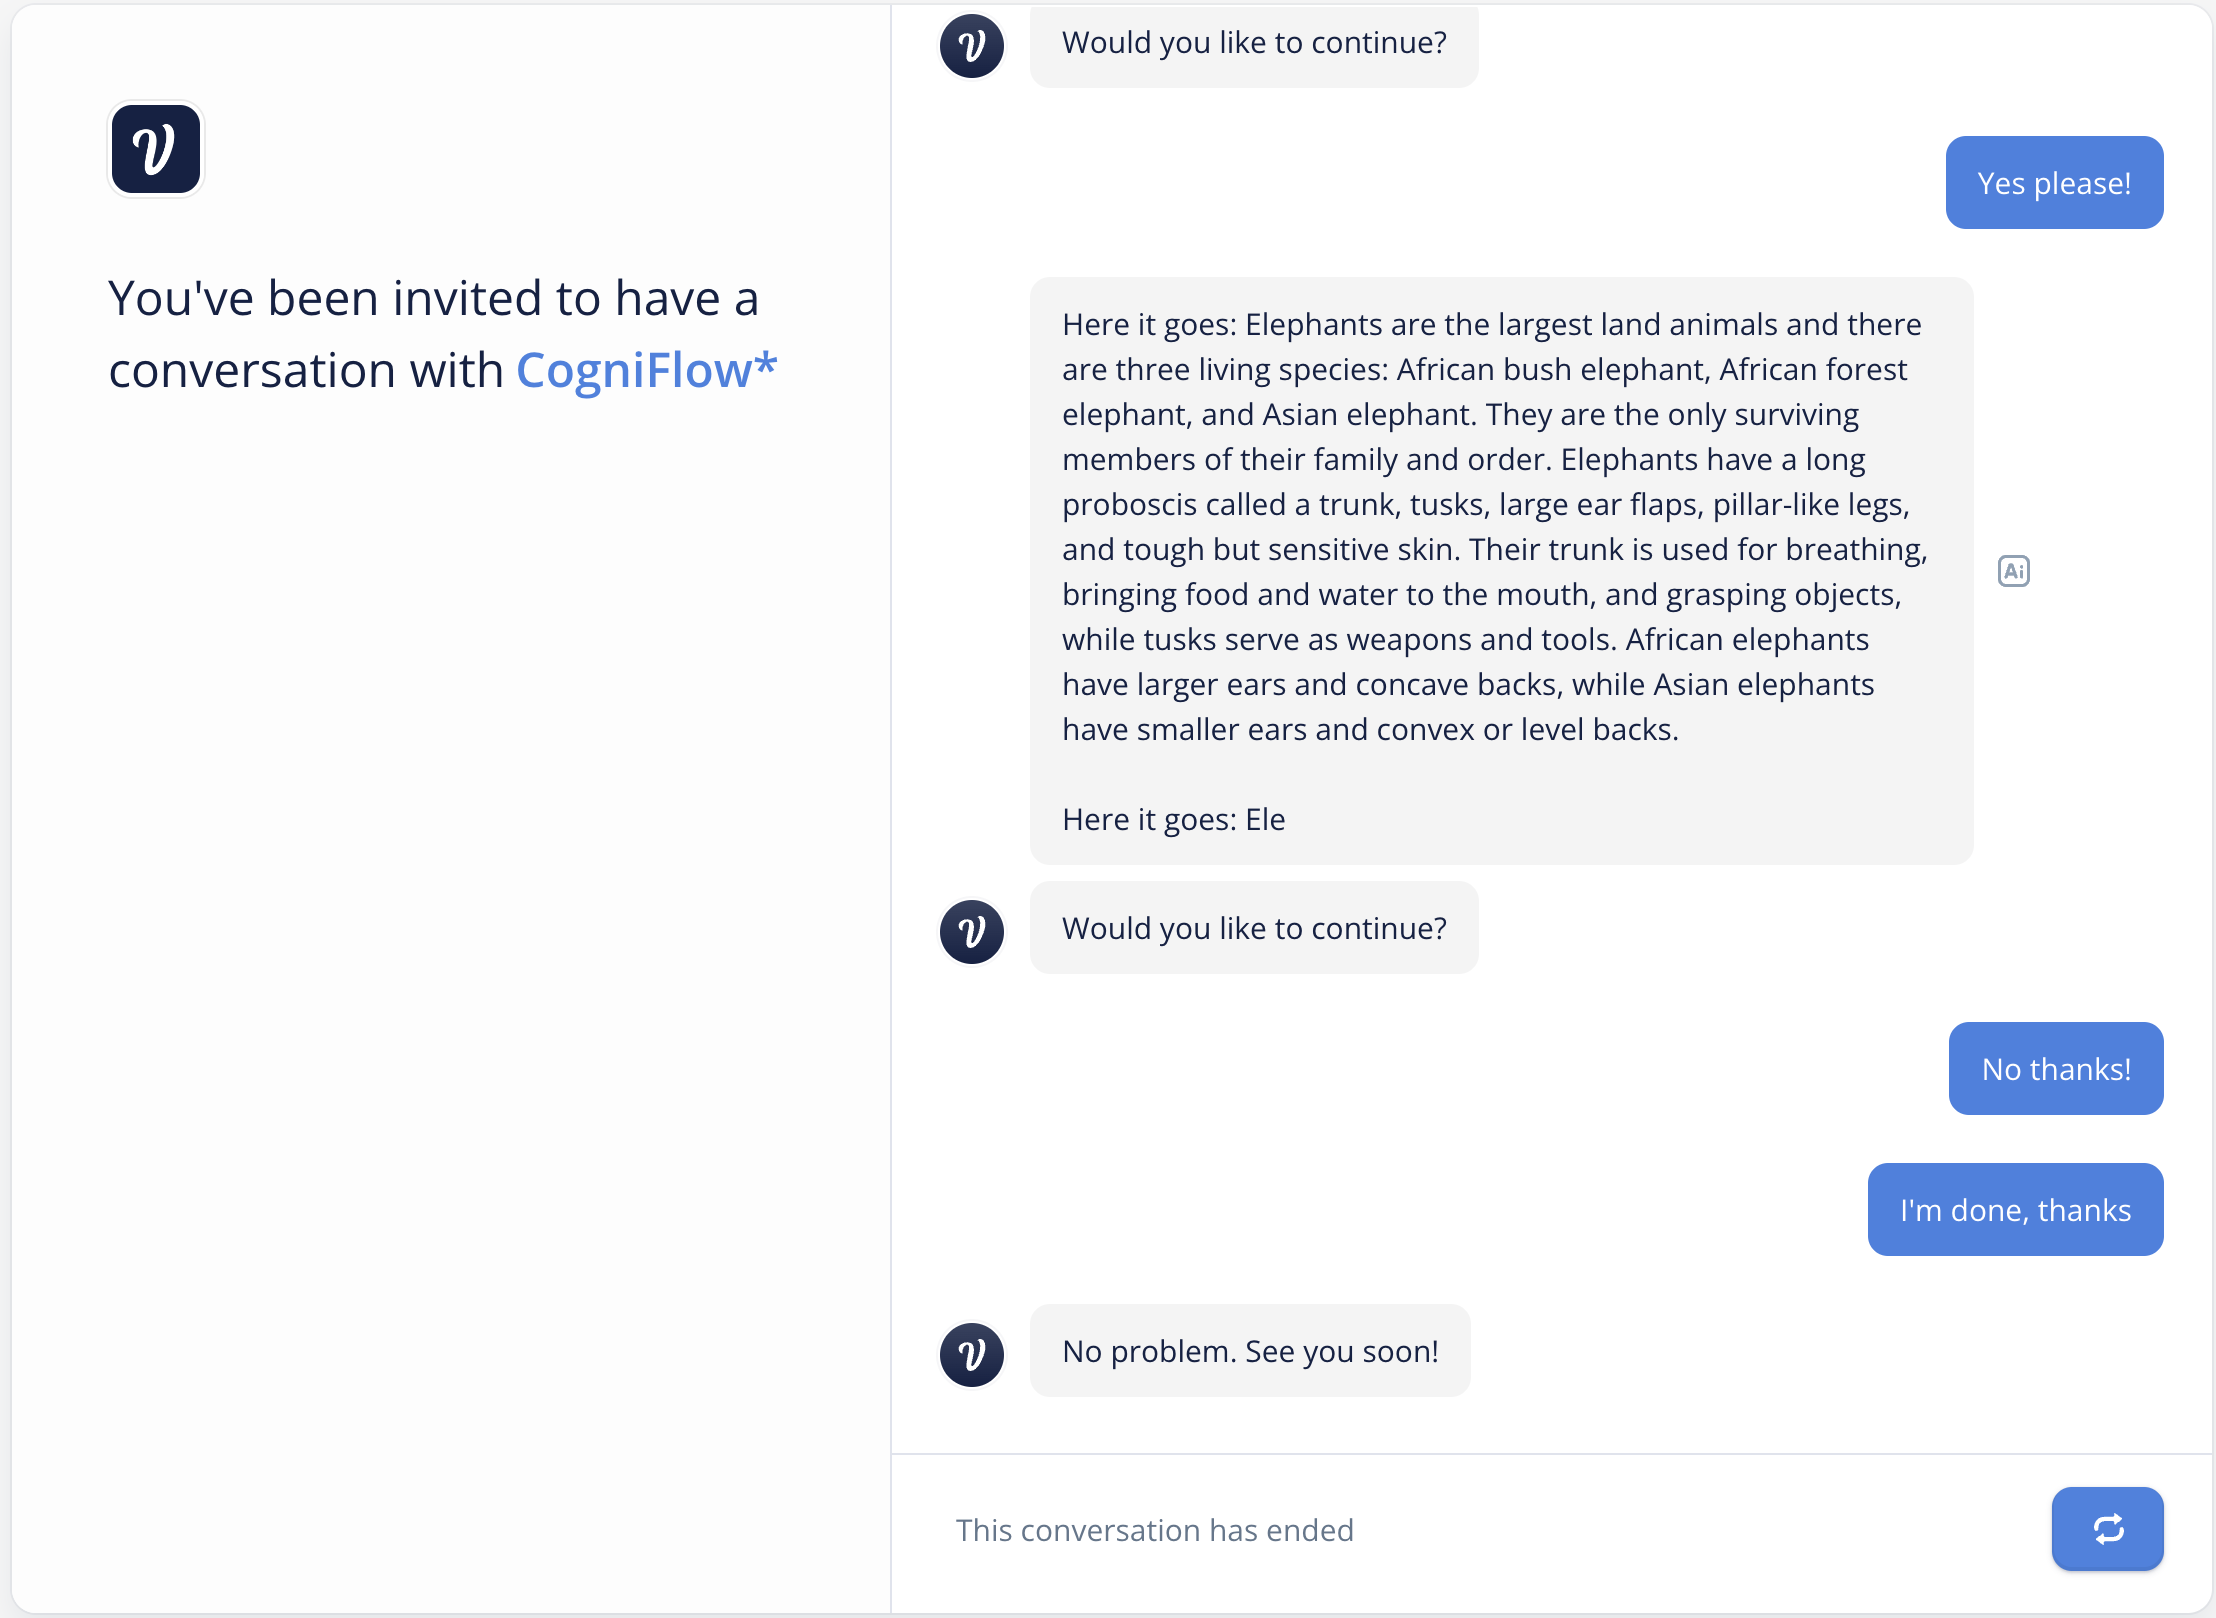Click the 'I'm done, thanks' message bubble
Screen dimensions: 2216x1618
coord(2015,1210)
